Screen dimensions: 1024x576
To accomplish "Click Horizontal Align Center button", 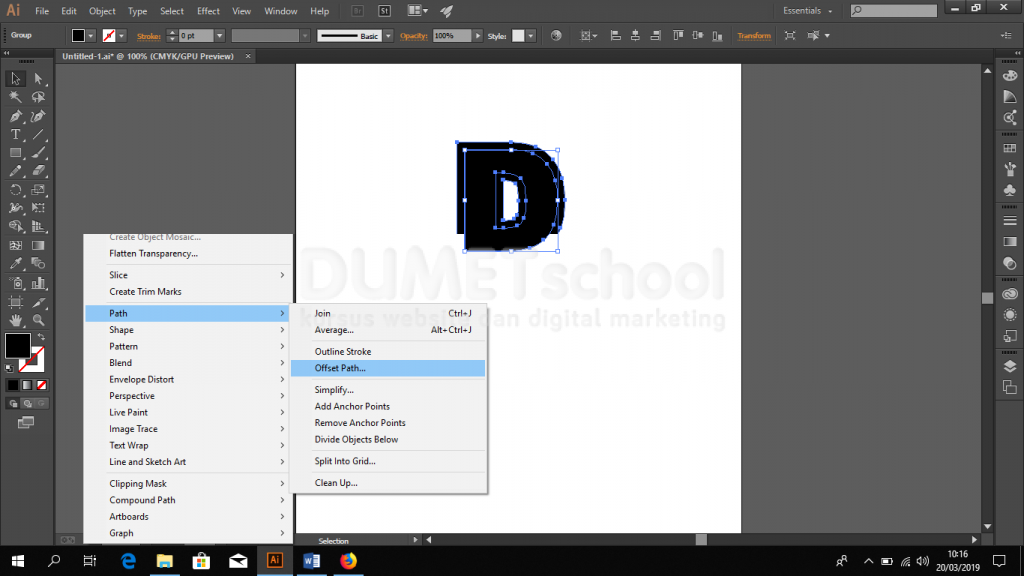I will click(x=635, y=36).
